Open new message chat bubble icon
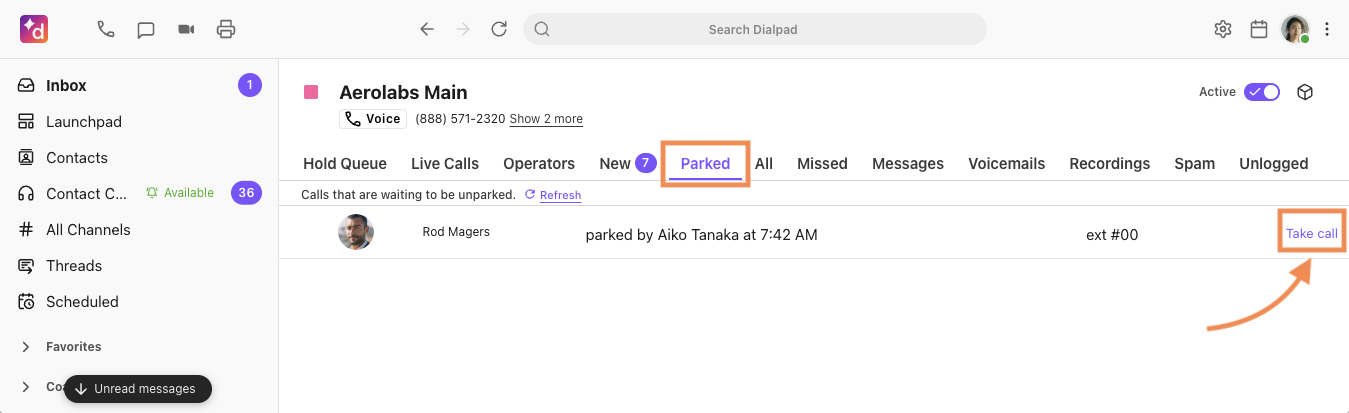The height and width of the screenshot is (413, 1349). point(146,29)
